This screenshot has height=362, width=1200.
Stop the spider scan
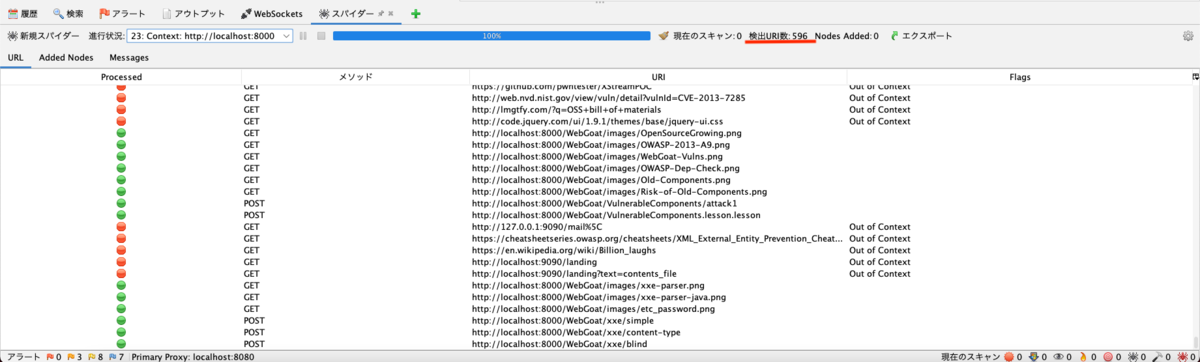pos(321,36)
